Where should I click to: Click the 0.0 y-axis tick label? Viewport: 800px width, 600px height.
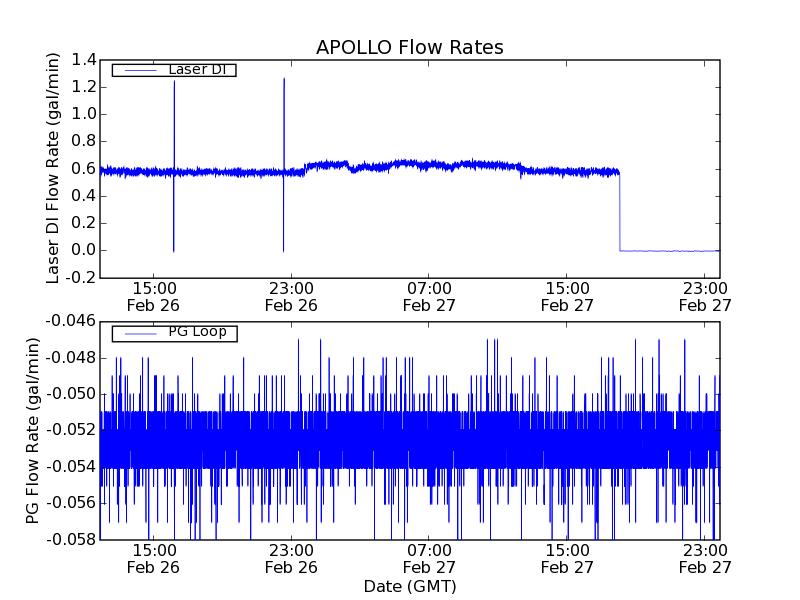pyautogui.click(x=84, y=251)
